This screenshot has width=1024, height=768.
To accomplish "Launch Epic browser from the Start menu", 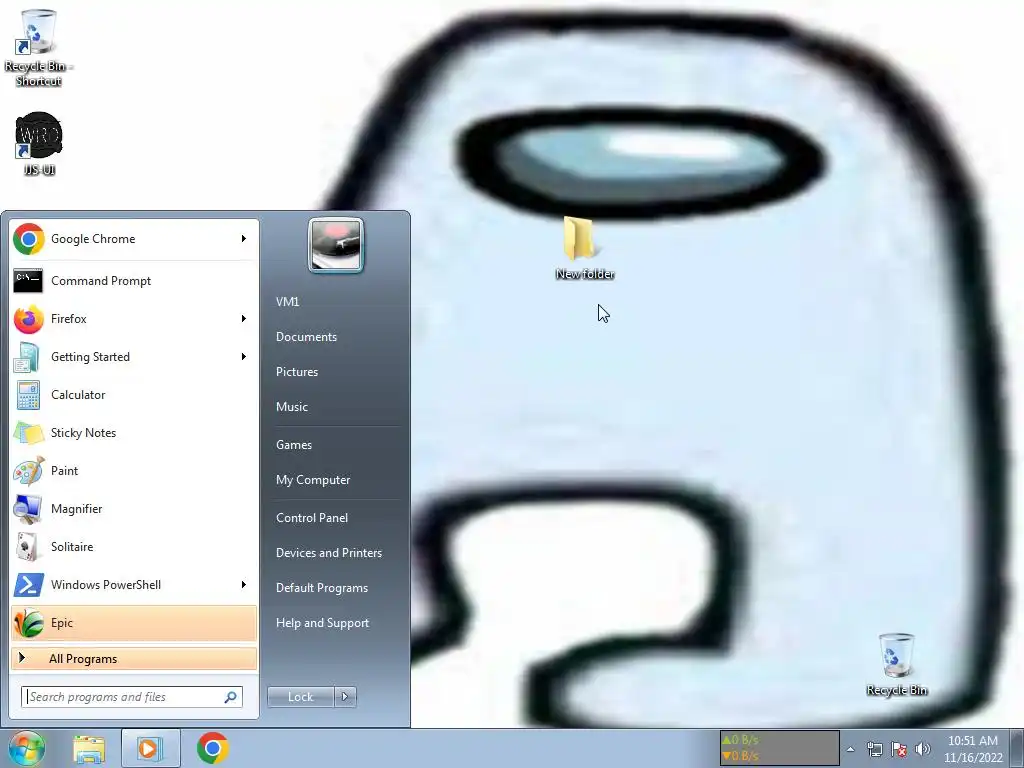I will click(x=134, y=623).
